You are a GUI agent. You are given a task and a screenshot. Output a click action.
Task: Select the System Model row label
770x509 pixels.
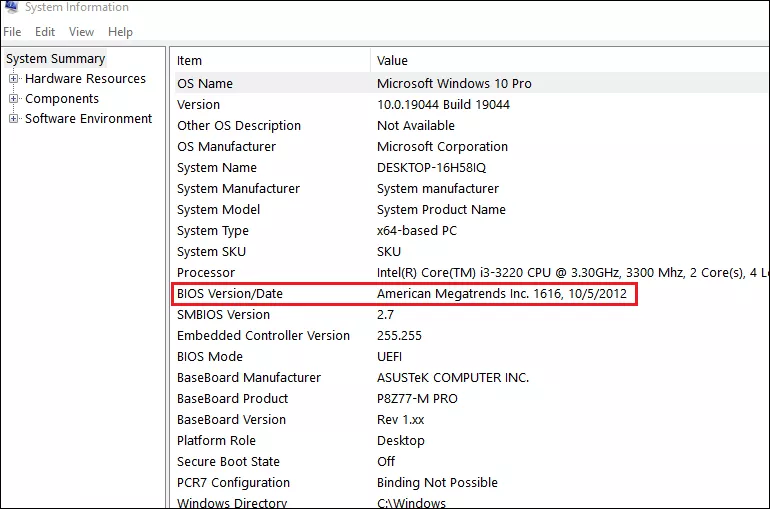pos(219,210)
